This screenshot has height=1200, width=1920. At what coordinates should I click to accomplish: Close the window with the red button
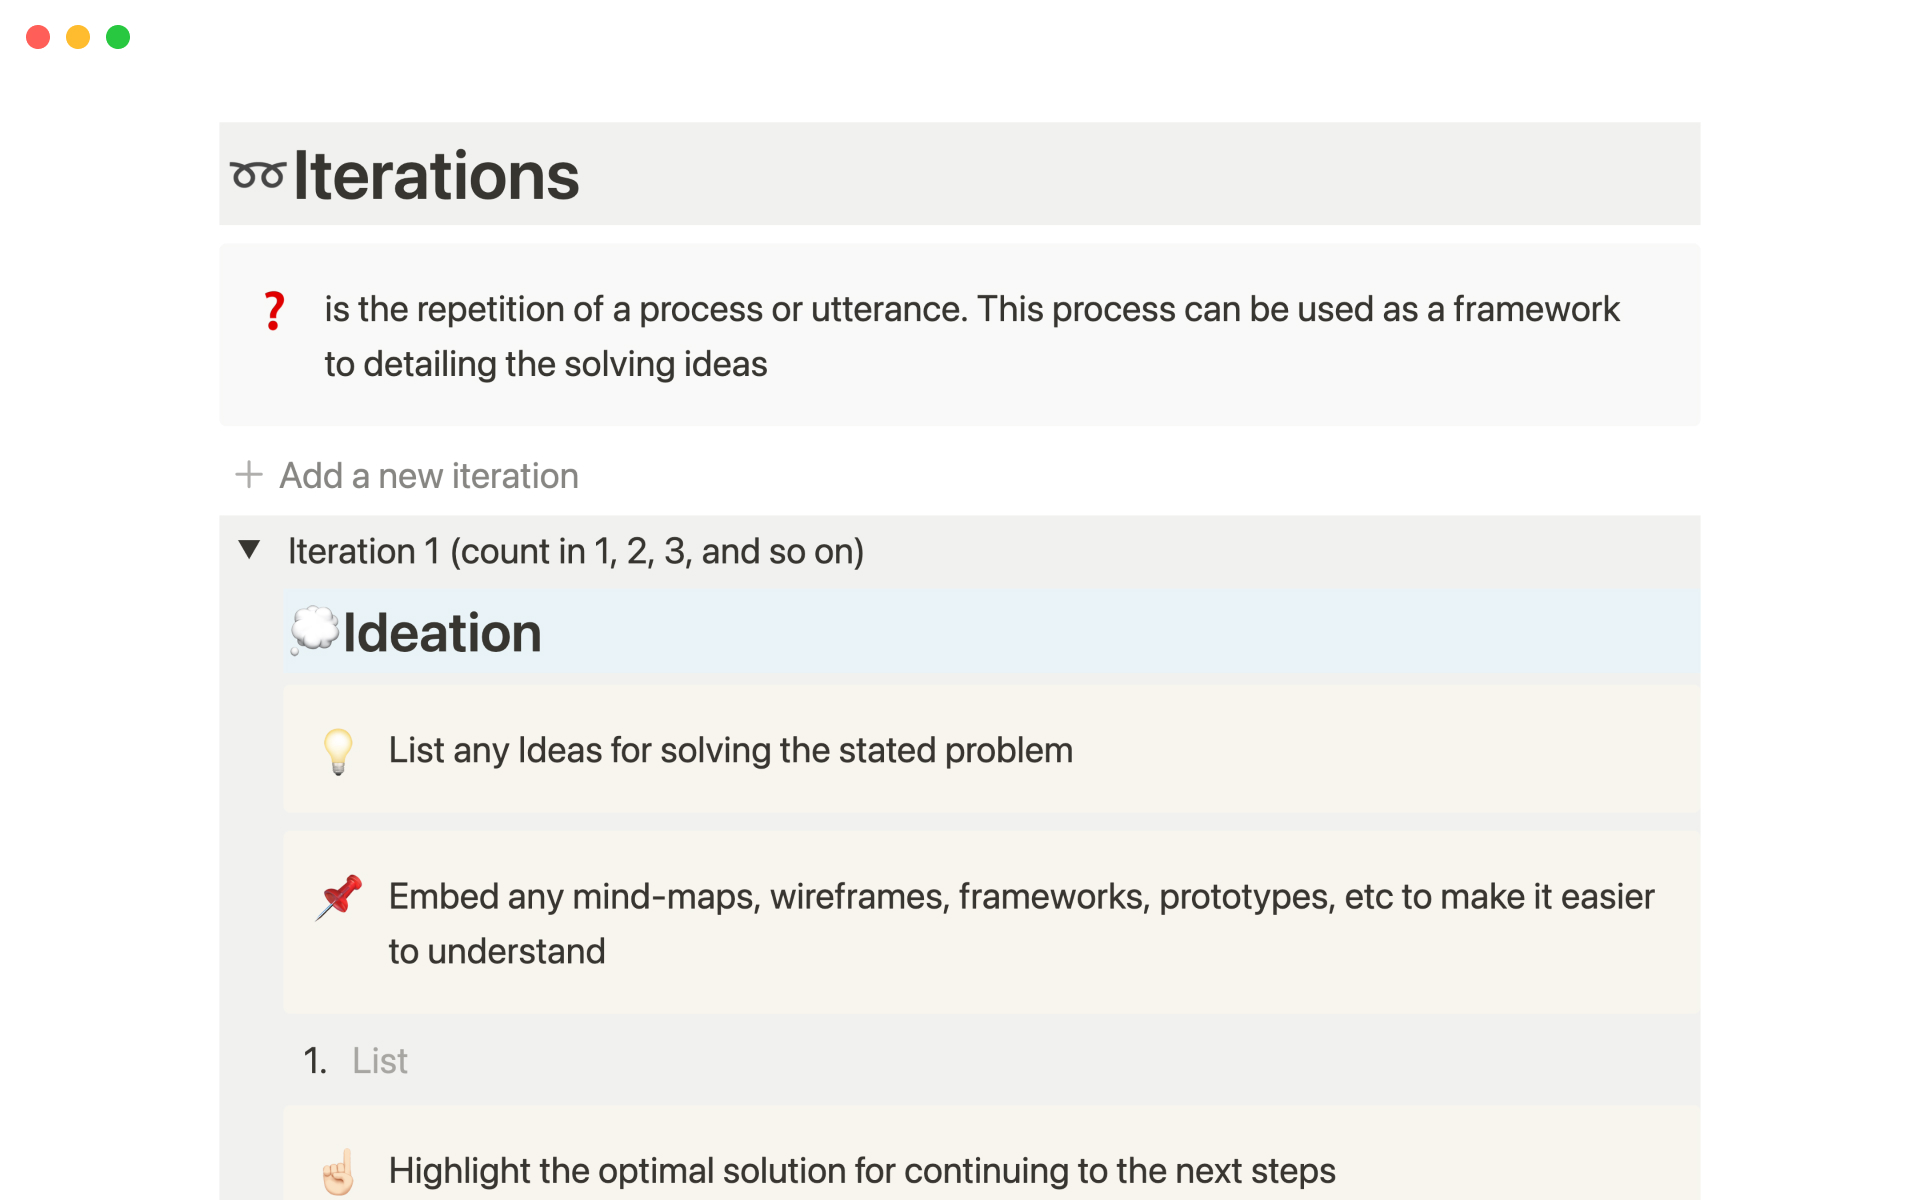tap(38, 37)
